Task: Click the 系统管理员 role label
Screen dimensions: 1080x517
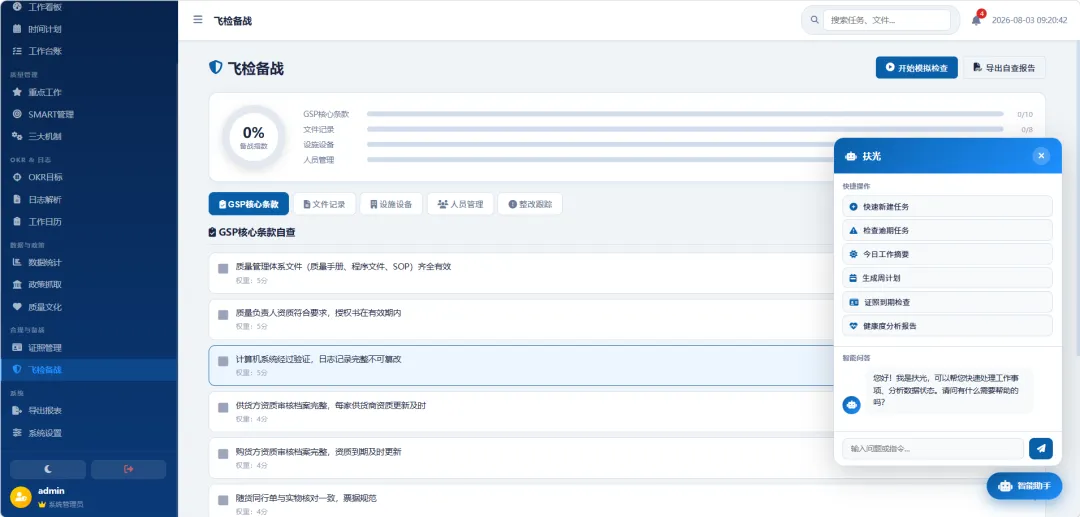Action: [x=68, y=504]
